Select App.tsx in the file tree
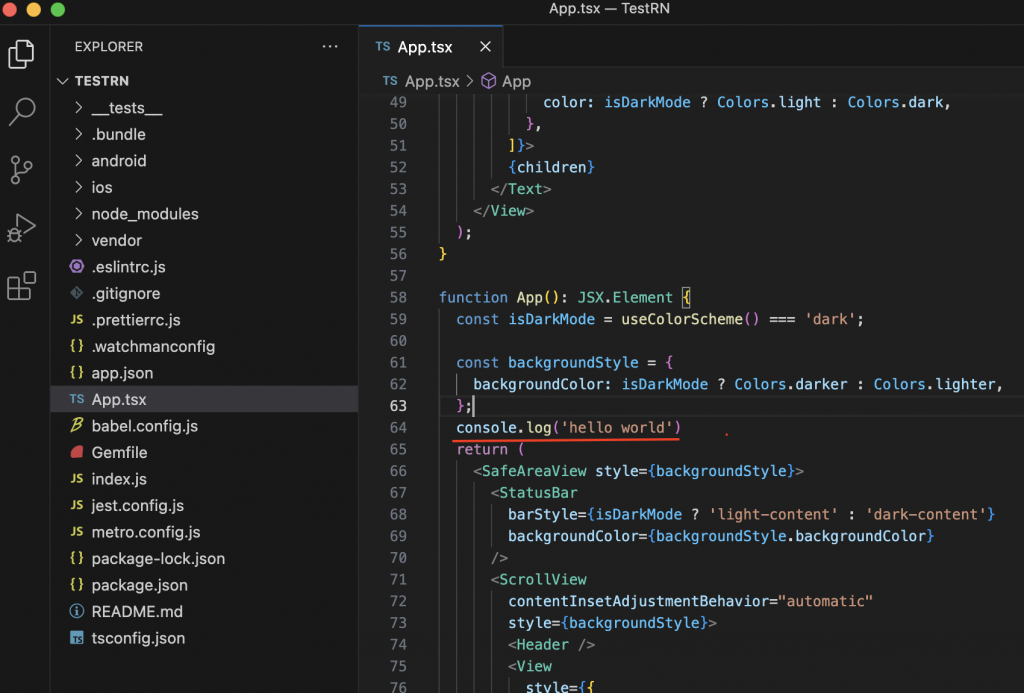Screen dimensions: 1024x693 point(204,399)
